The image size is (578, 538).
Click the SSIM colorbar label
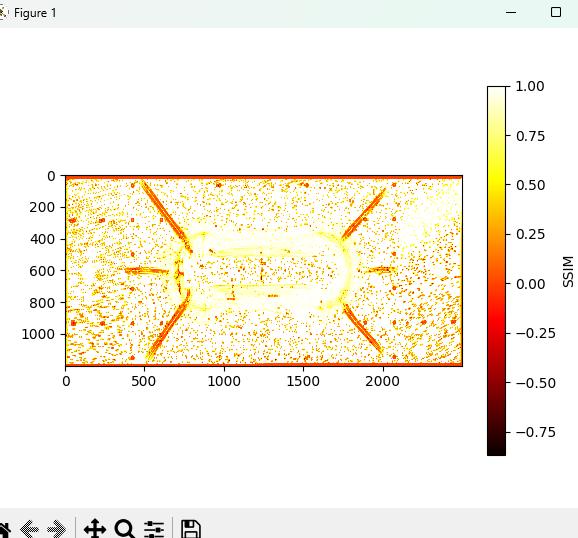[568, 271]
